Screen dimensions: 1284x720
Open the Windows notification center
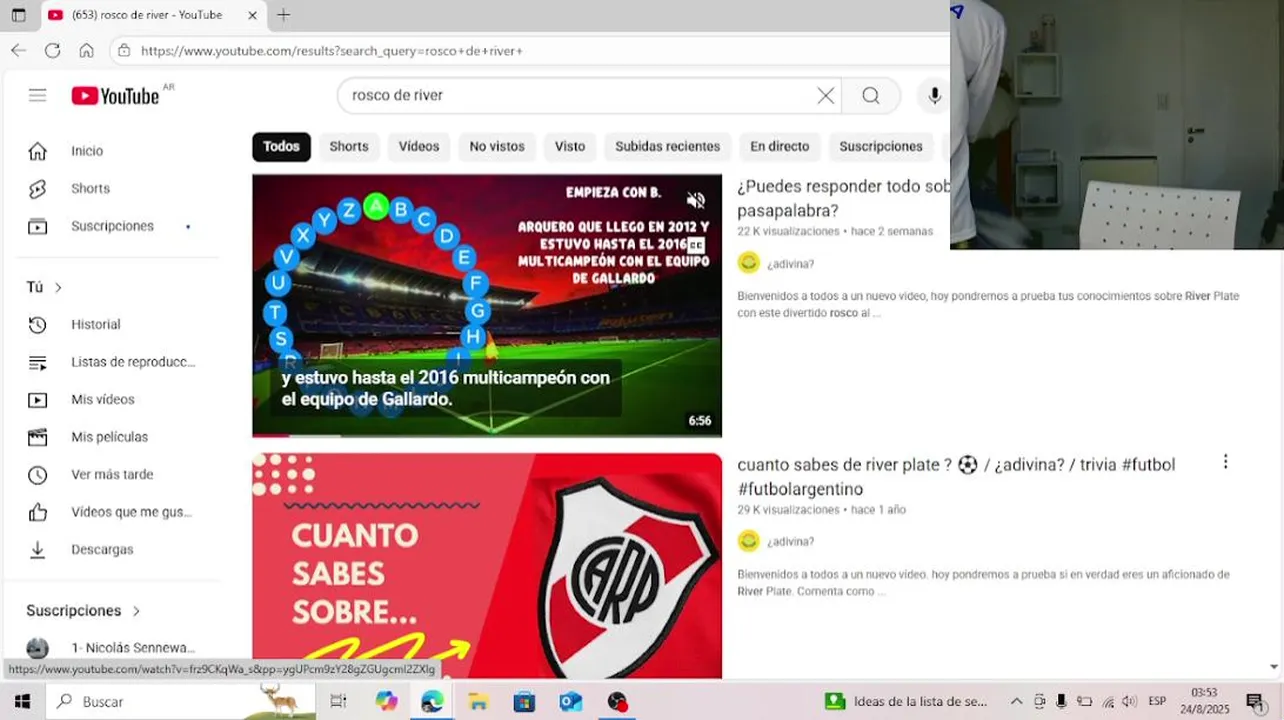pos(1255,702)
